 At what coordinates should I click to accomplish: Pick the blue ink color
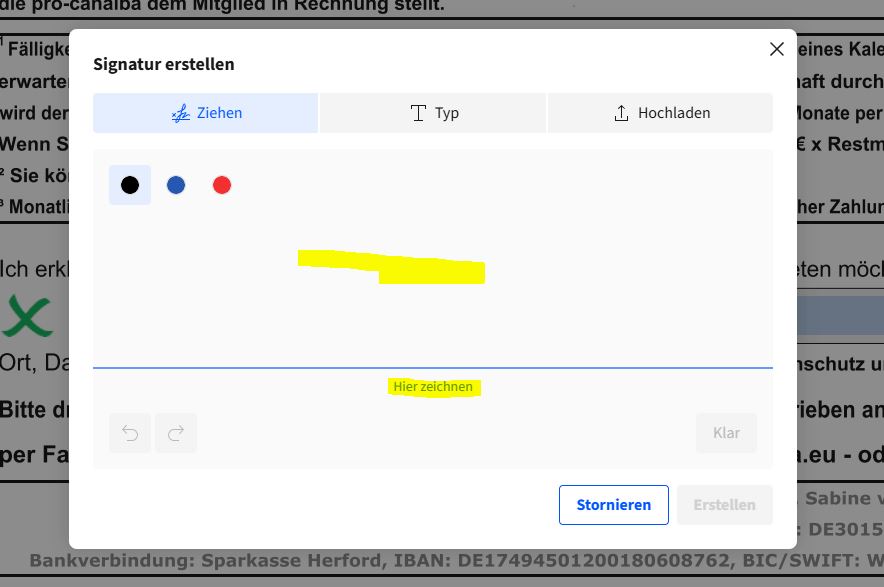tap(176, 185)
